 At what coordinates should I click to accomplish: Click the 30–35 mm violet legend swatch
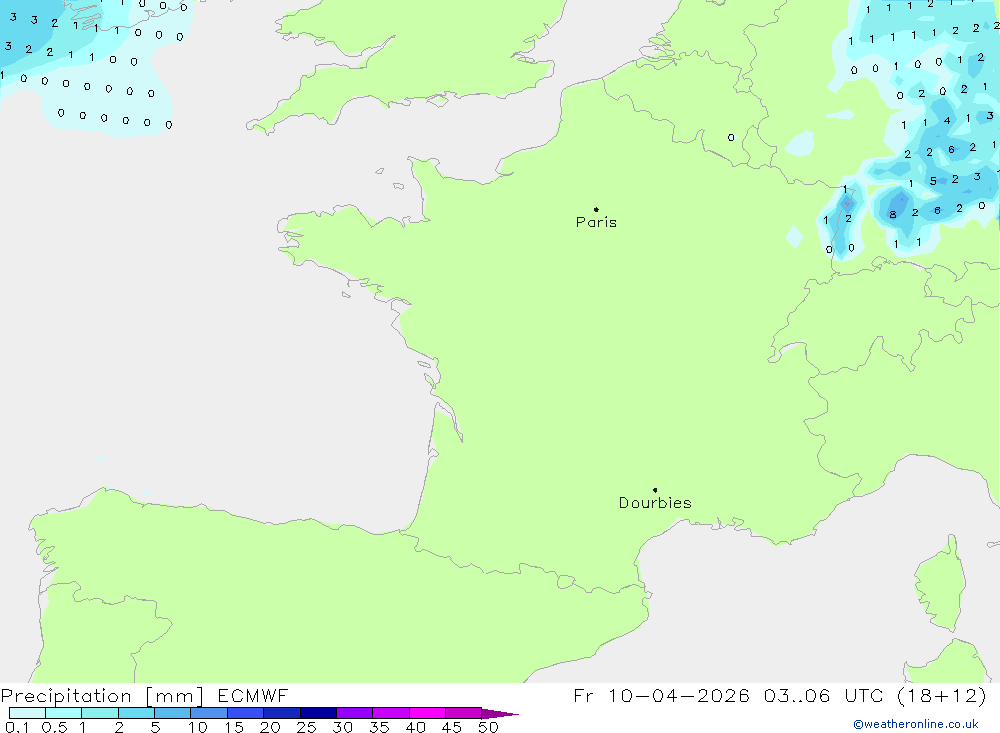(x=355, y=713)
